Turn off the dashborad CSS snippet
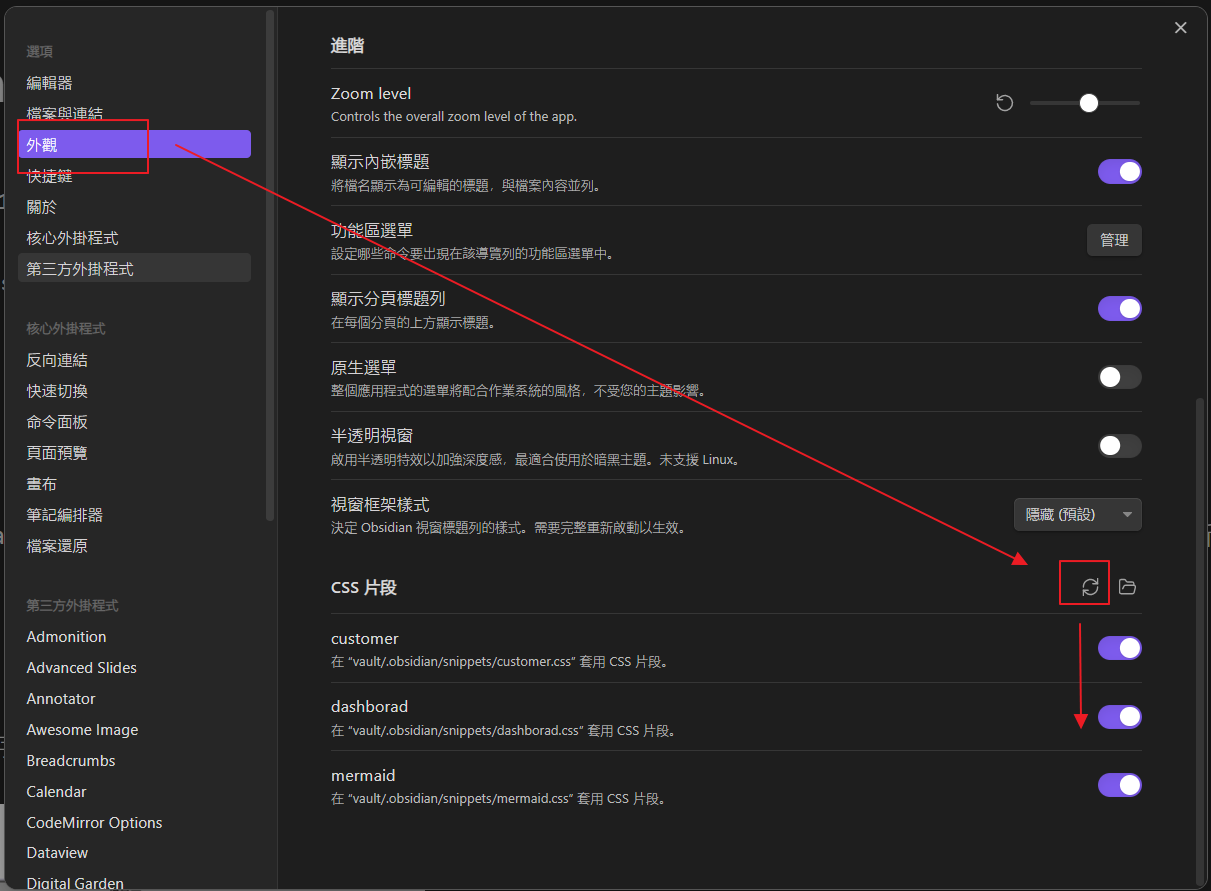The width and height of the screenshot is (1211, 891). point(1119,717)
